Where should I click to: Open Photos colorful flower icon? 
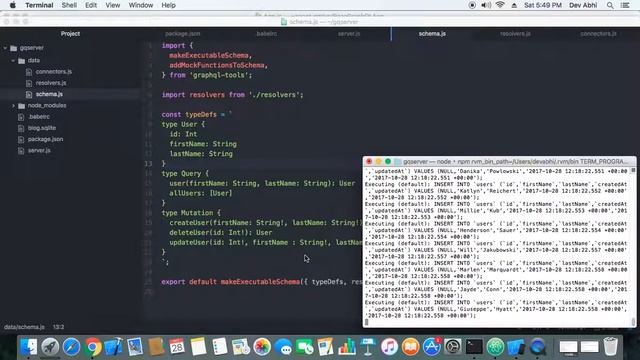point(262,347)
